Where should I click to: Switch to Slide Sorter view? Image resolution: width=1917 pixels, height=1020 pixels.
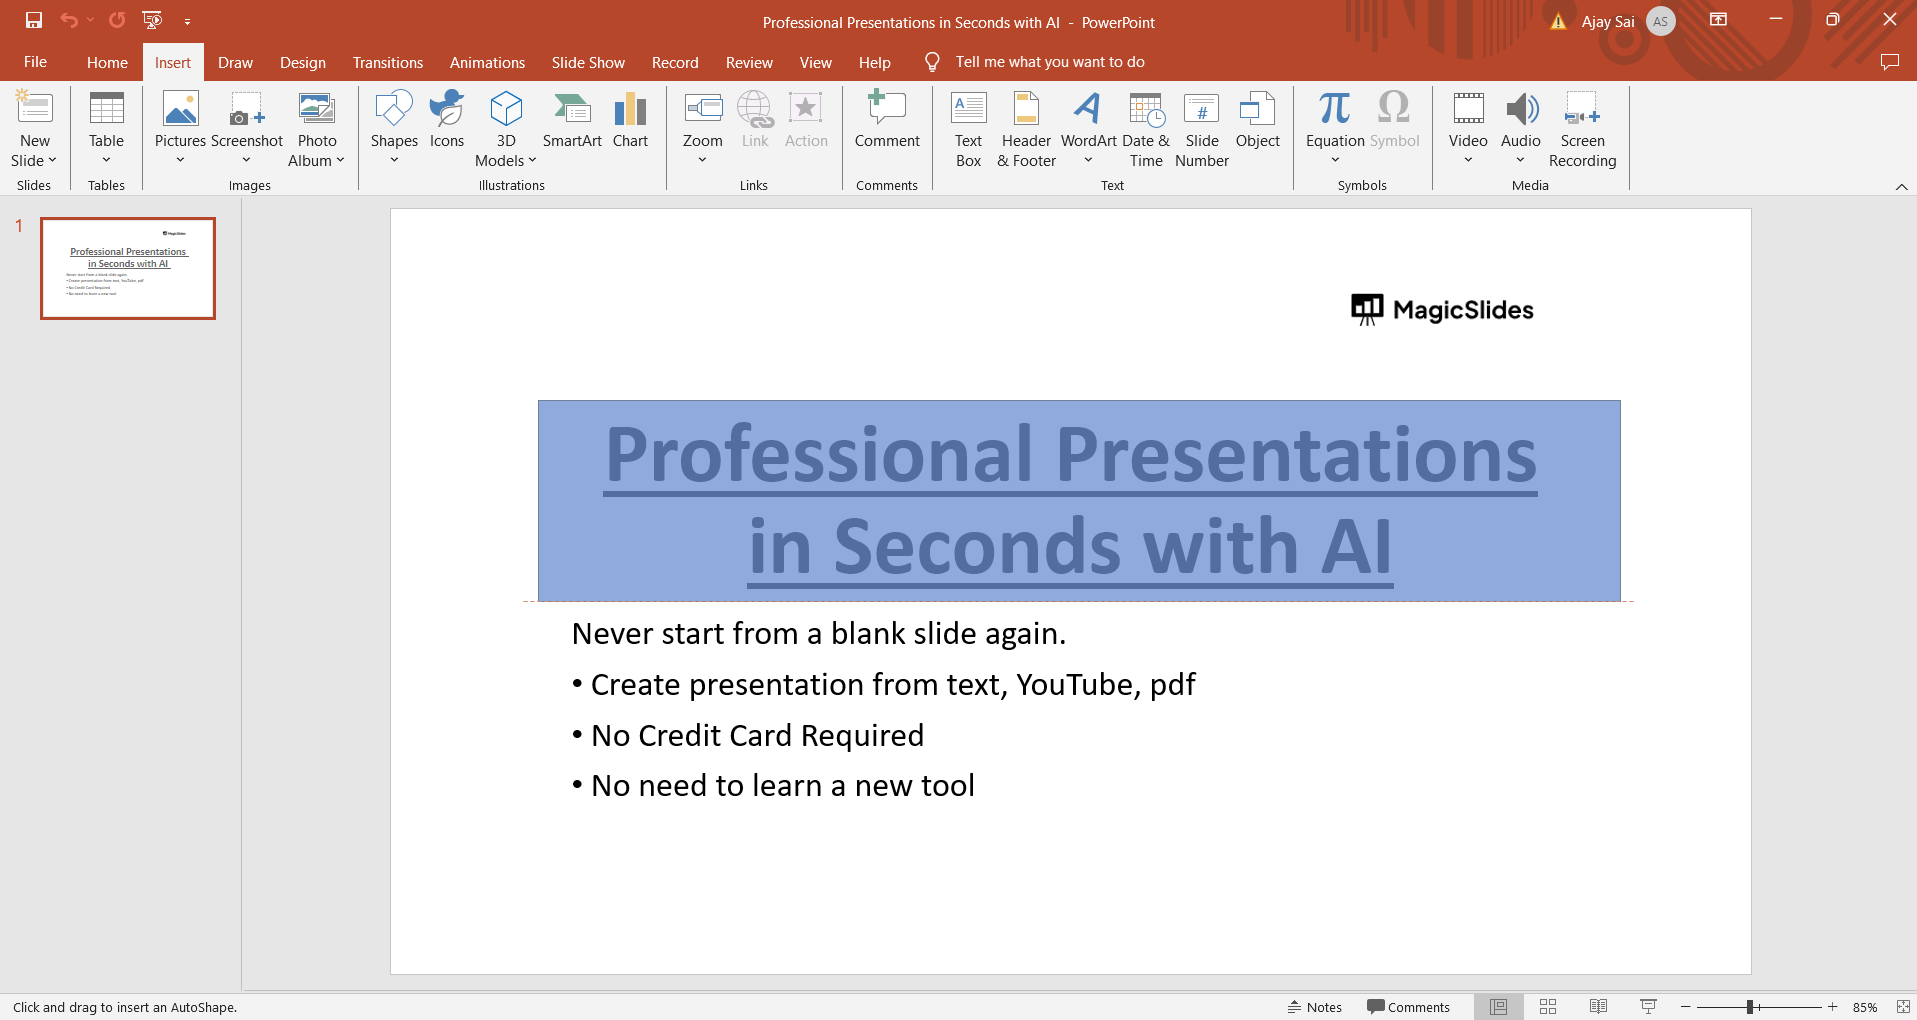tap(1548, 1007)
